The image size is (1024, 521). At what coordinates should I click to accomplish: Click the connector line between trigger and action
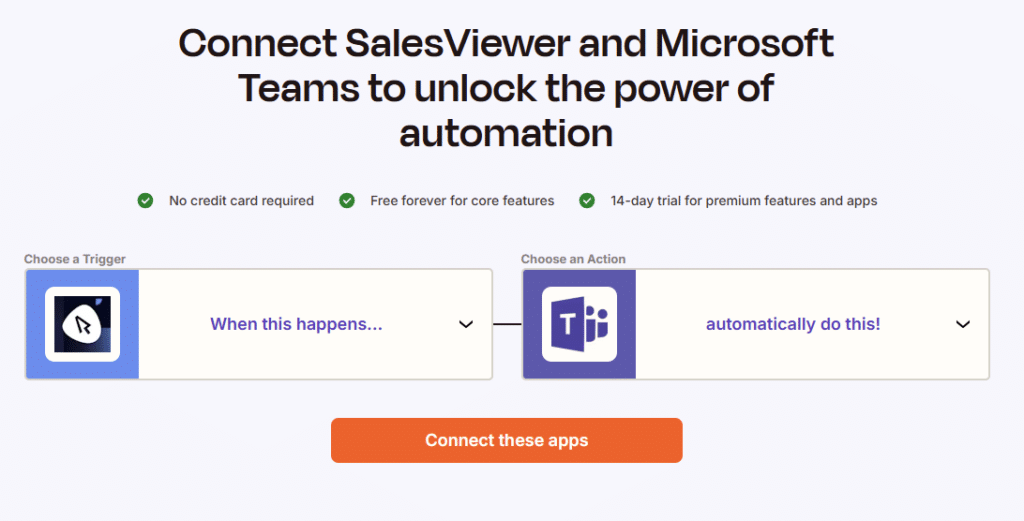coord(507,324)
